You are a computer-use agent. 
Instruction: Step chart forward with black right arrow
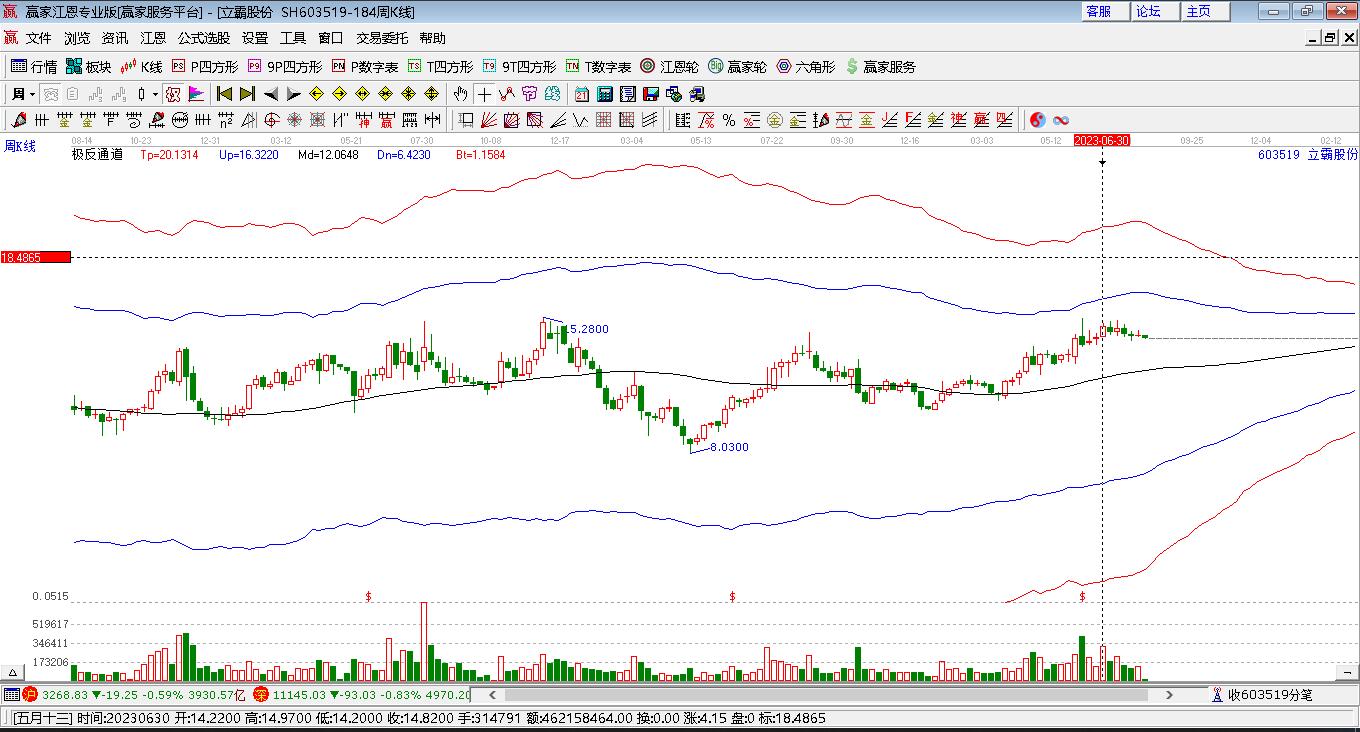293,94
